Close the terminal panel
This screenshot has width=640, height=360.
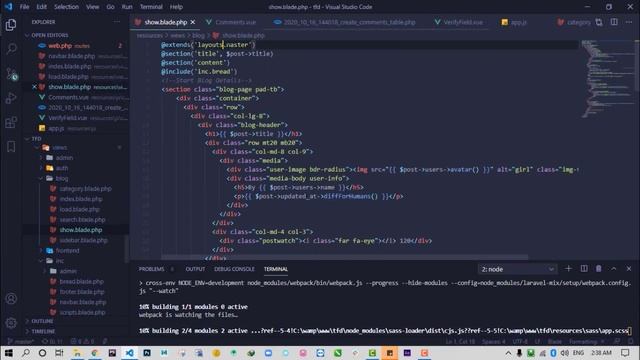[x=629, y=269]
